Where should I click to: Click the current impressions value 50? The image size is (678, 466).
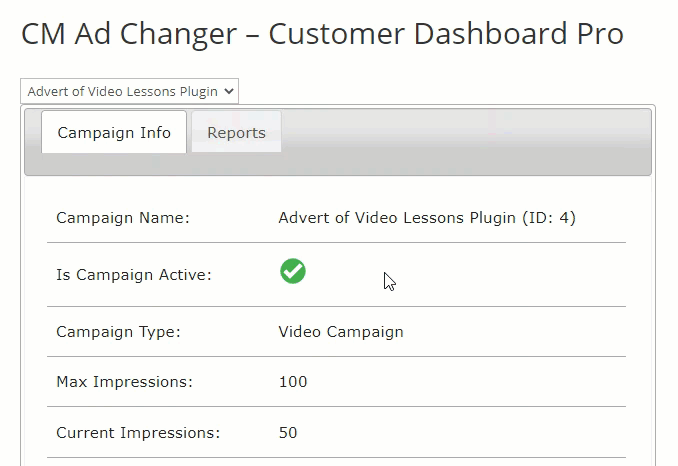point(288,432)
